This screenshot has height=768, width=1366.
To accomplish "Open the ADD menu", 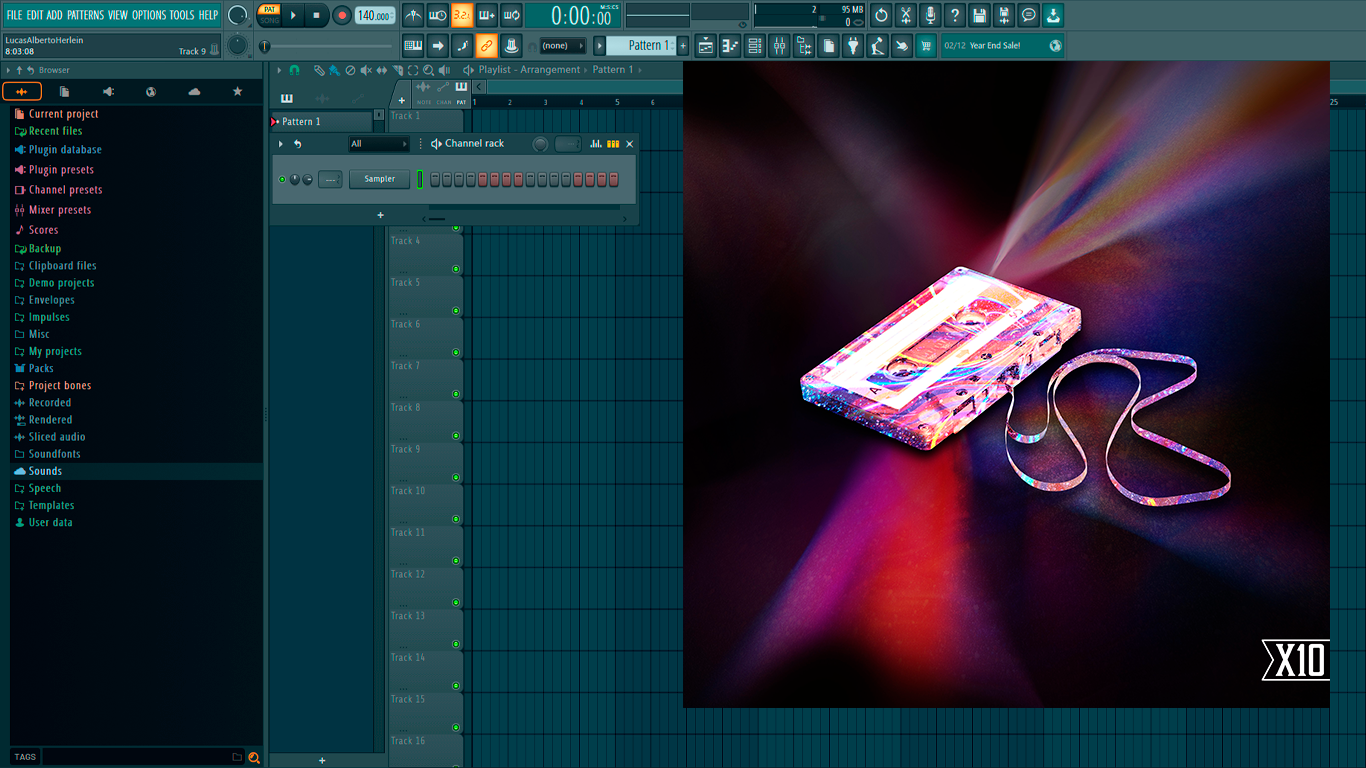I will tap(54, 15).
